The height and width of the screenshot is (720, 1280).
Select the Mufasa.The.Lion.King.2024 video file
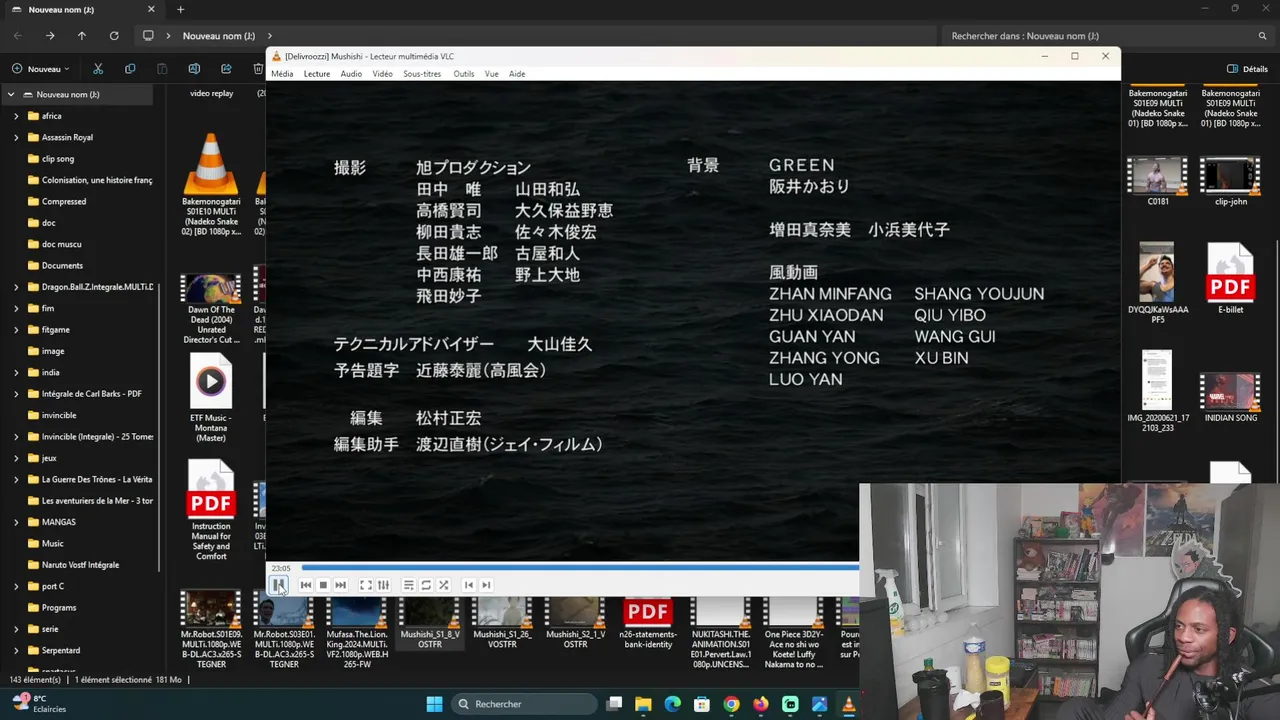pyautogui.click(x=357, y=630)
